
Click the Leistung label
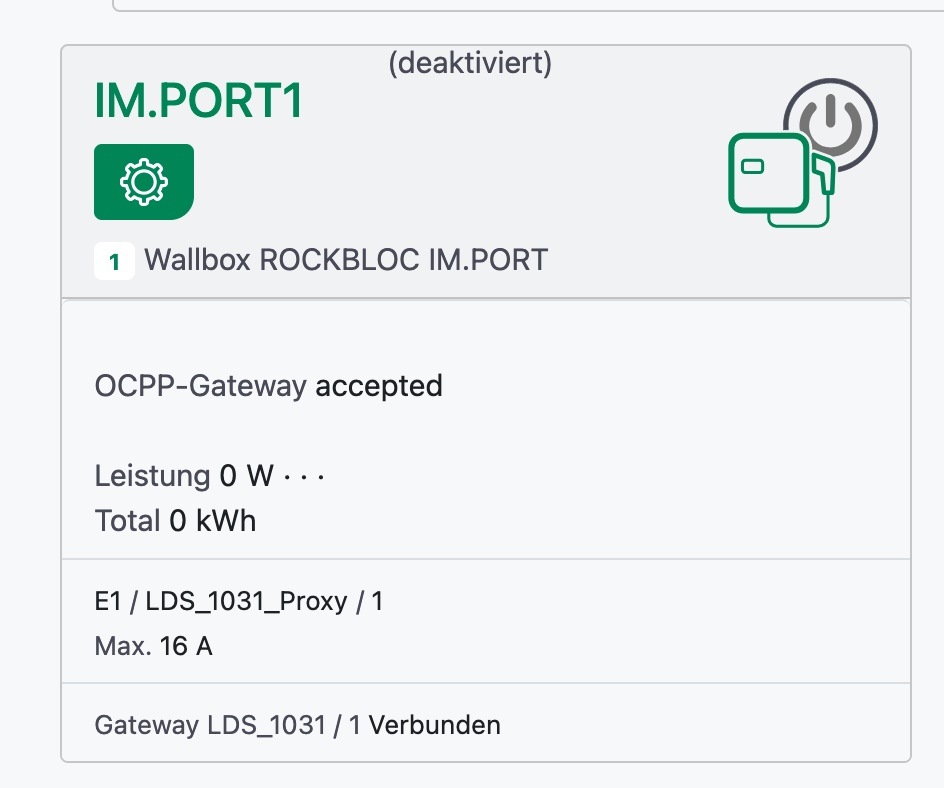tap(152, 476)
